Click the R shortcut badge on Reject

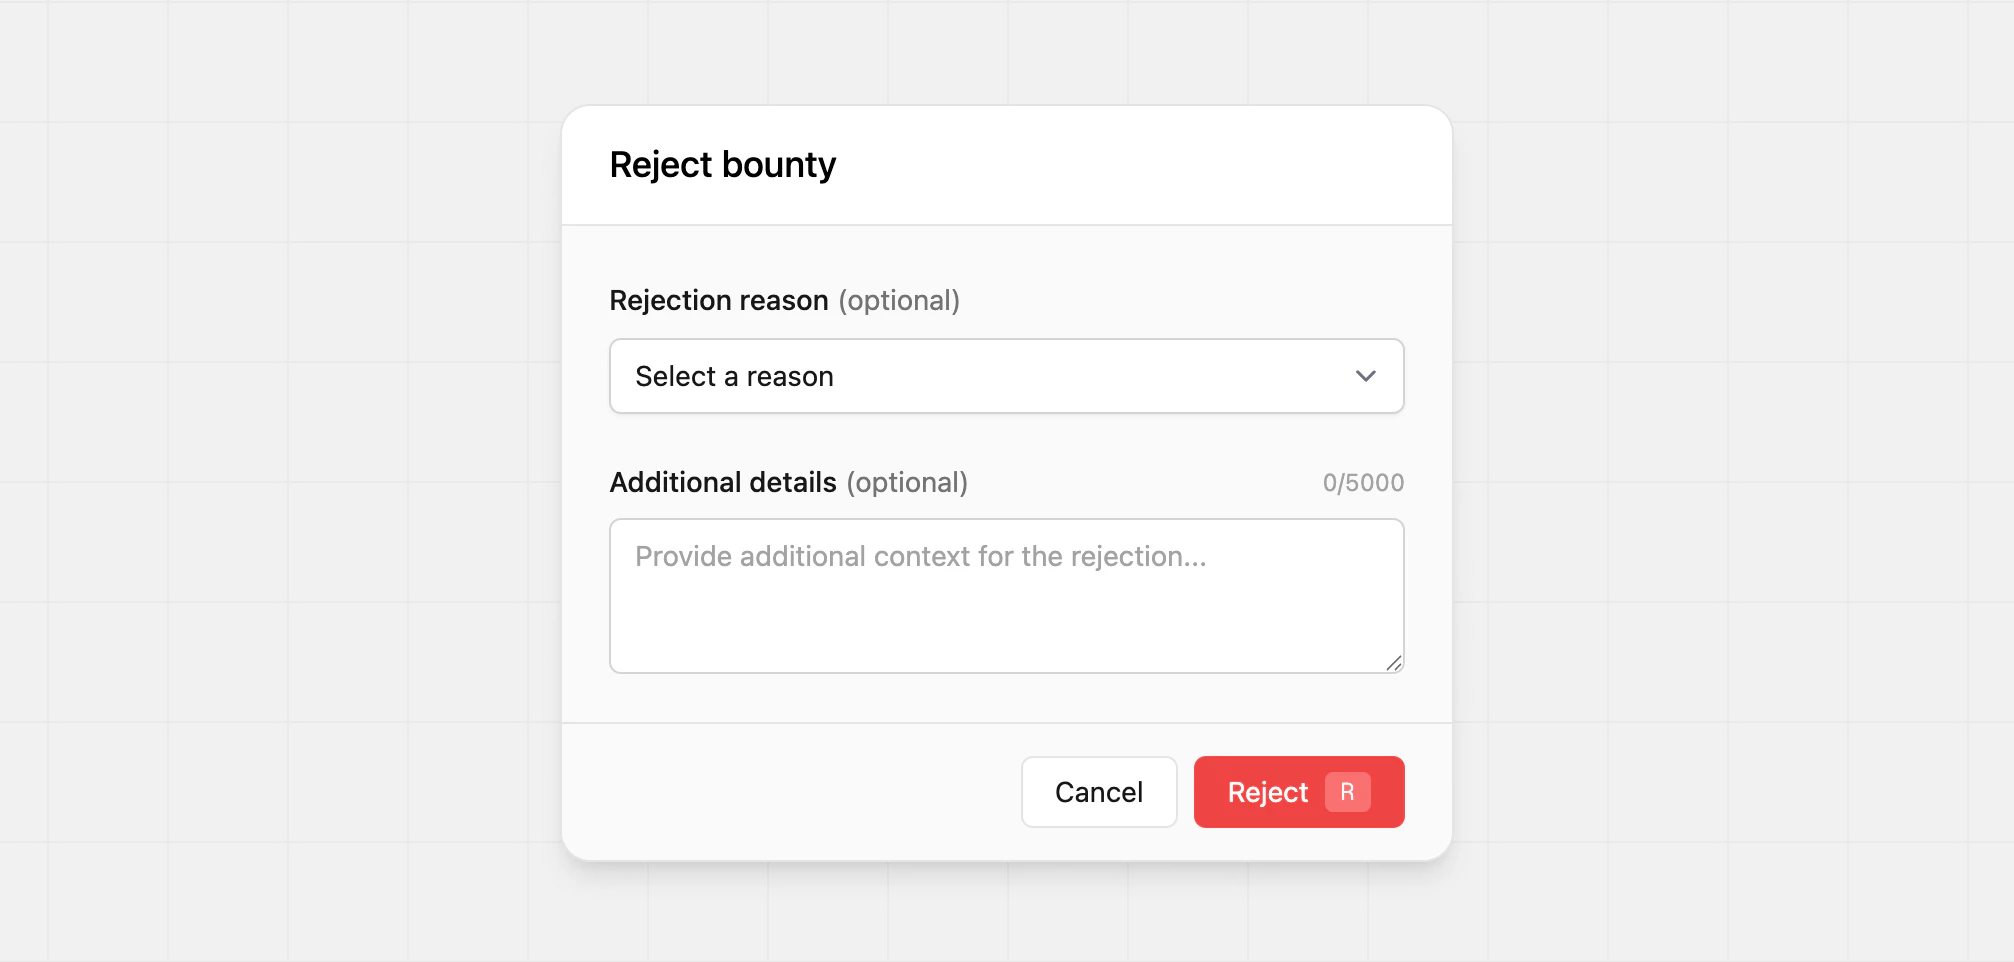pos(1349,791)
